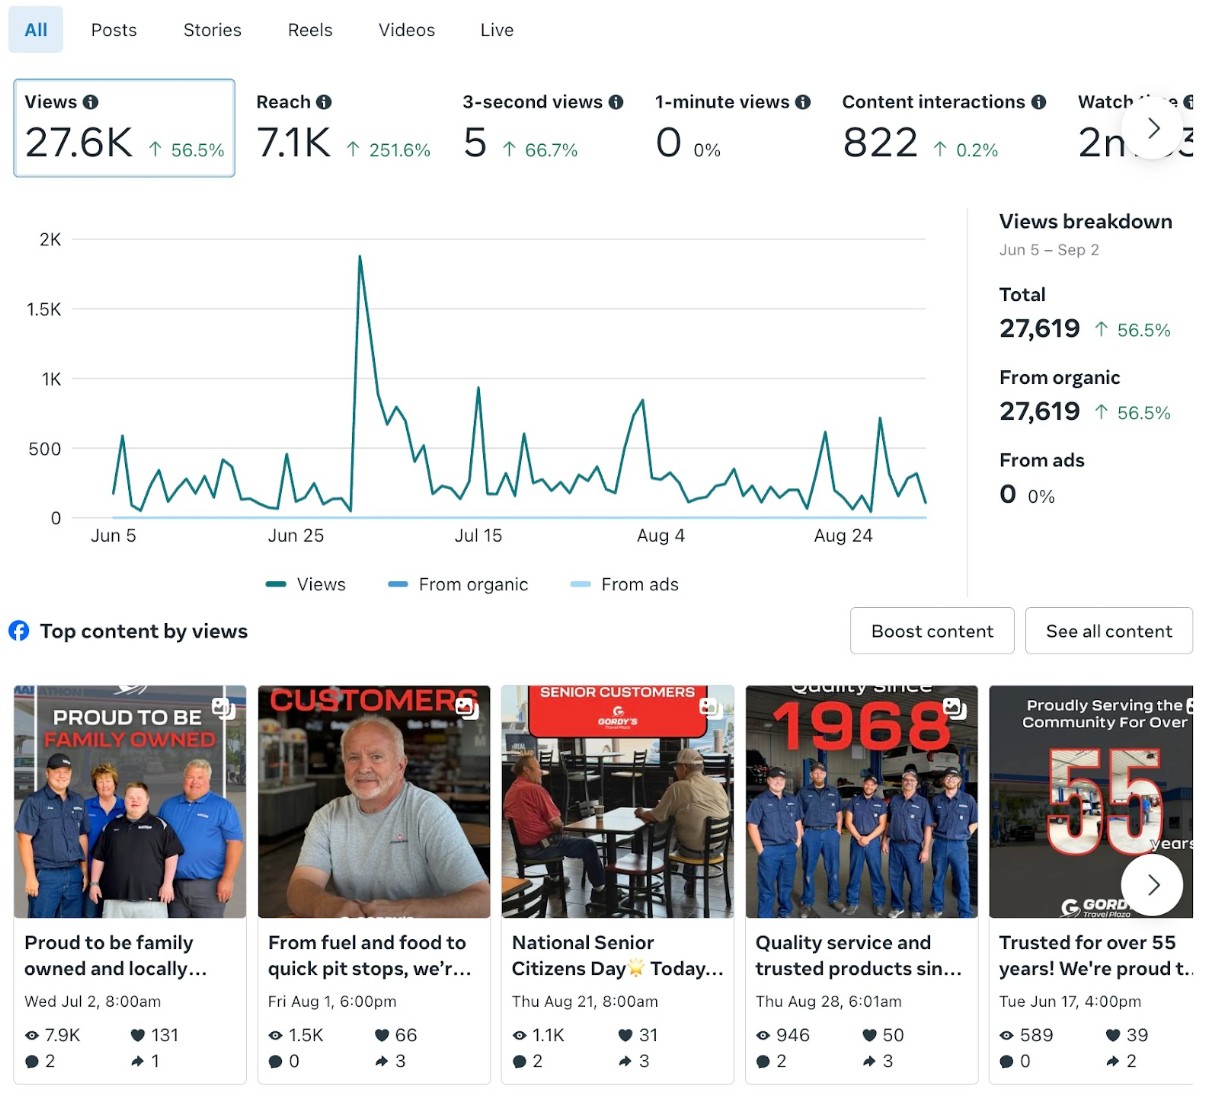
Task: Click the photo icon on Family Owned post
Action: [223, 708]
